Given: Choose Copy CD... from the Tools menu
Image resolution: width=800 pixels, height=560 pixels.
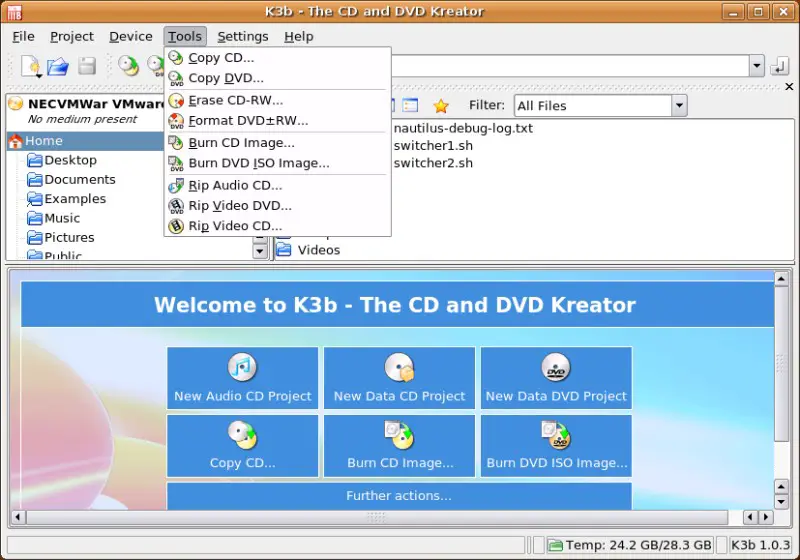Looking at the screenshot, I should 277,58.
